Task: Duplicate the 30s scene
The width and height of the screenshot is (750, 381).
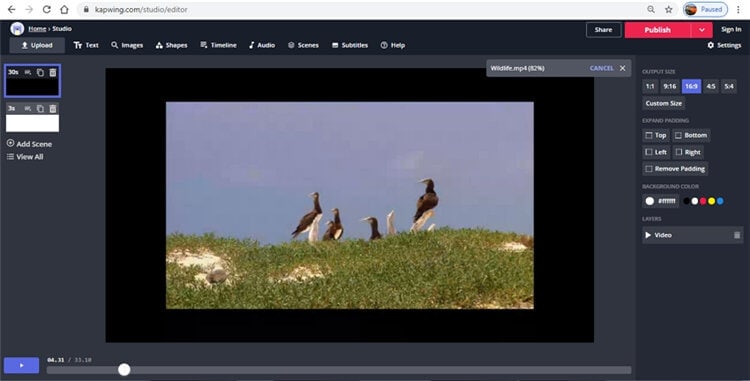Action: pyautogui.click(x=40, y=72)
